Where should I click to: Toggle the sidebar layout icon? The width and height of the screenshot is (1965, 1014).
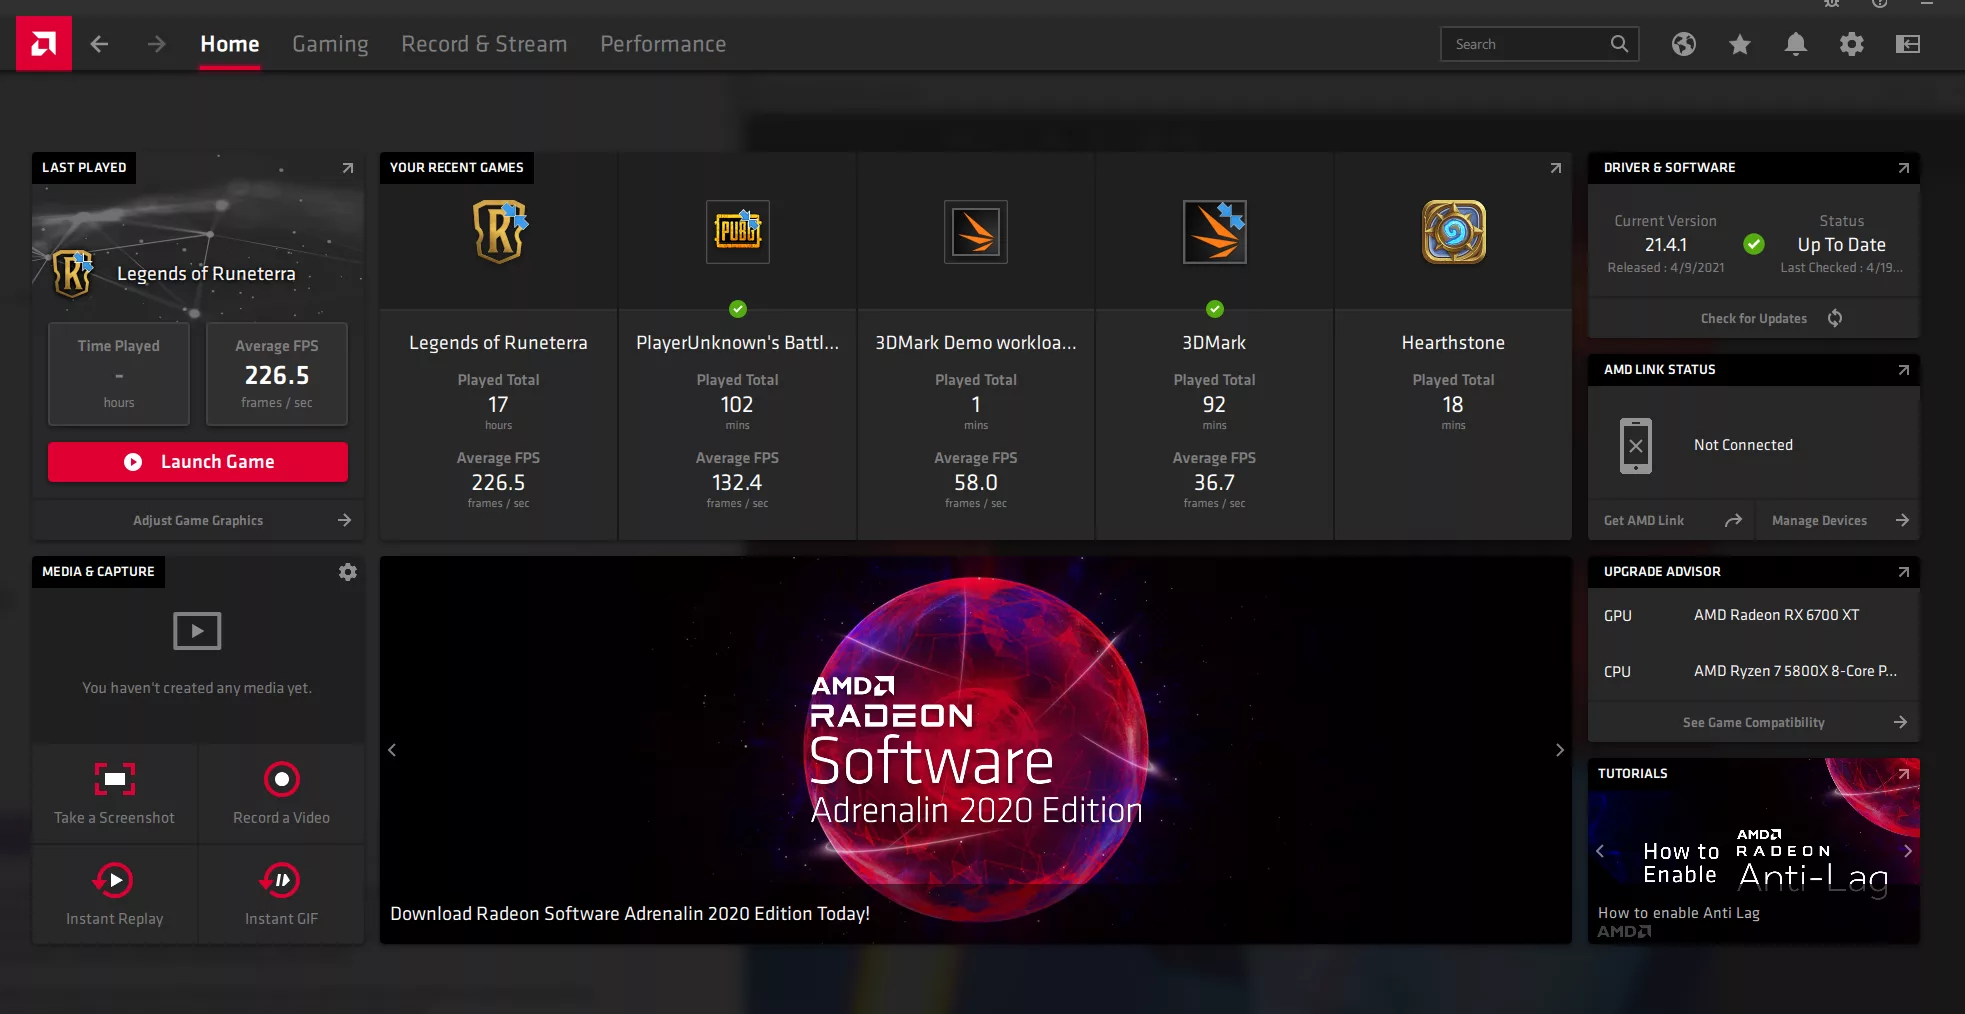pos(1908,44)
